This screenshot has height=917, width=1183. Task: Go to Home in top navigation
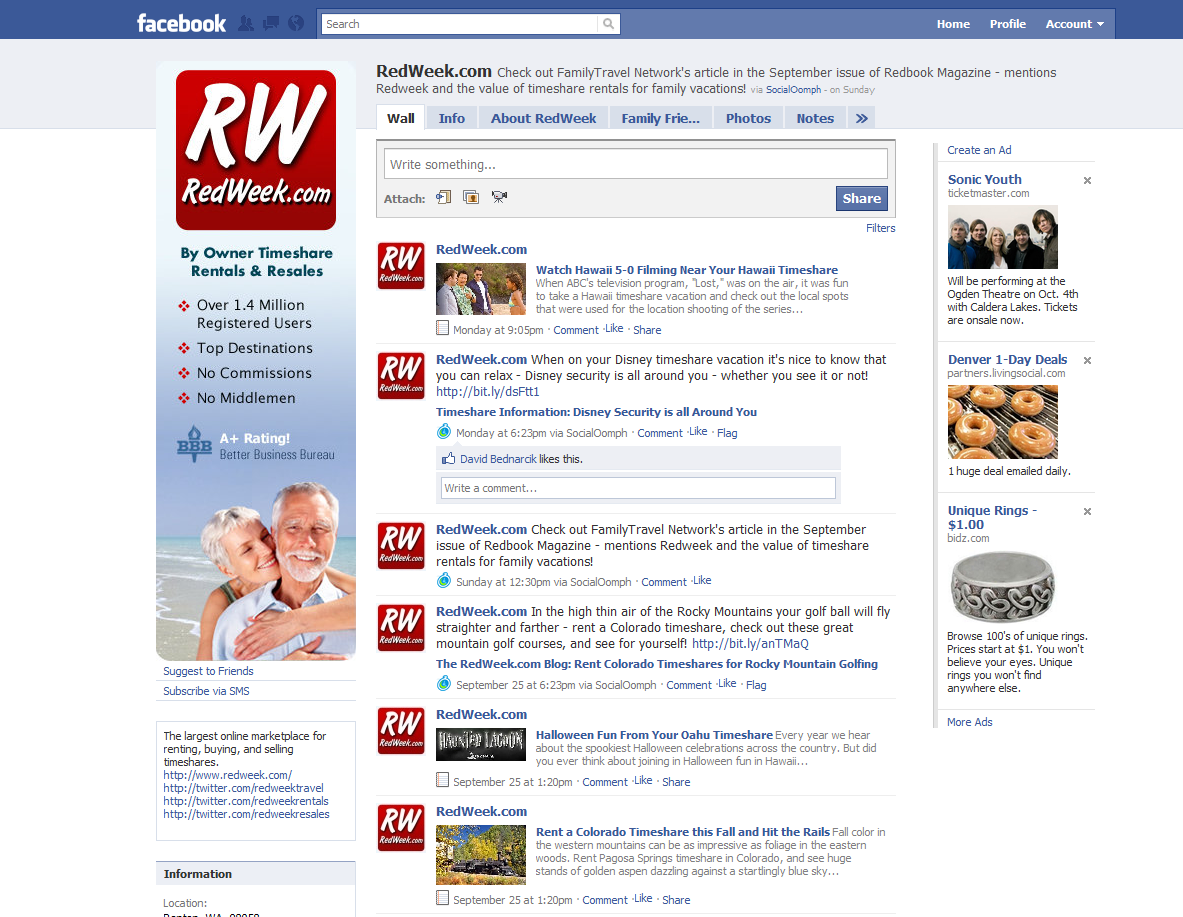953,24
